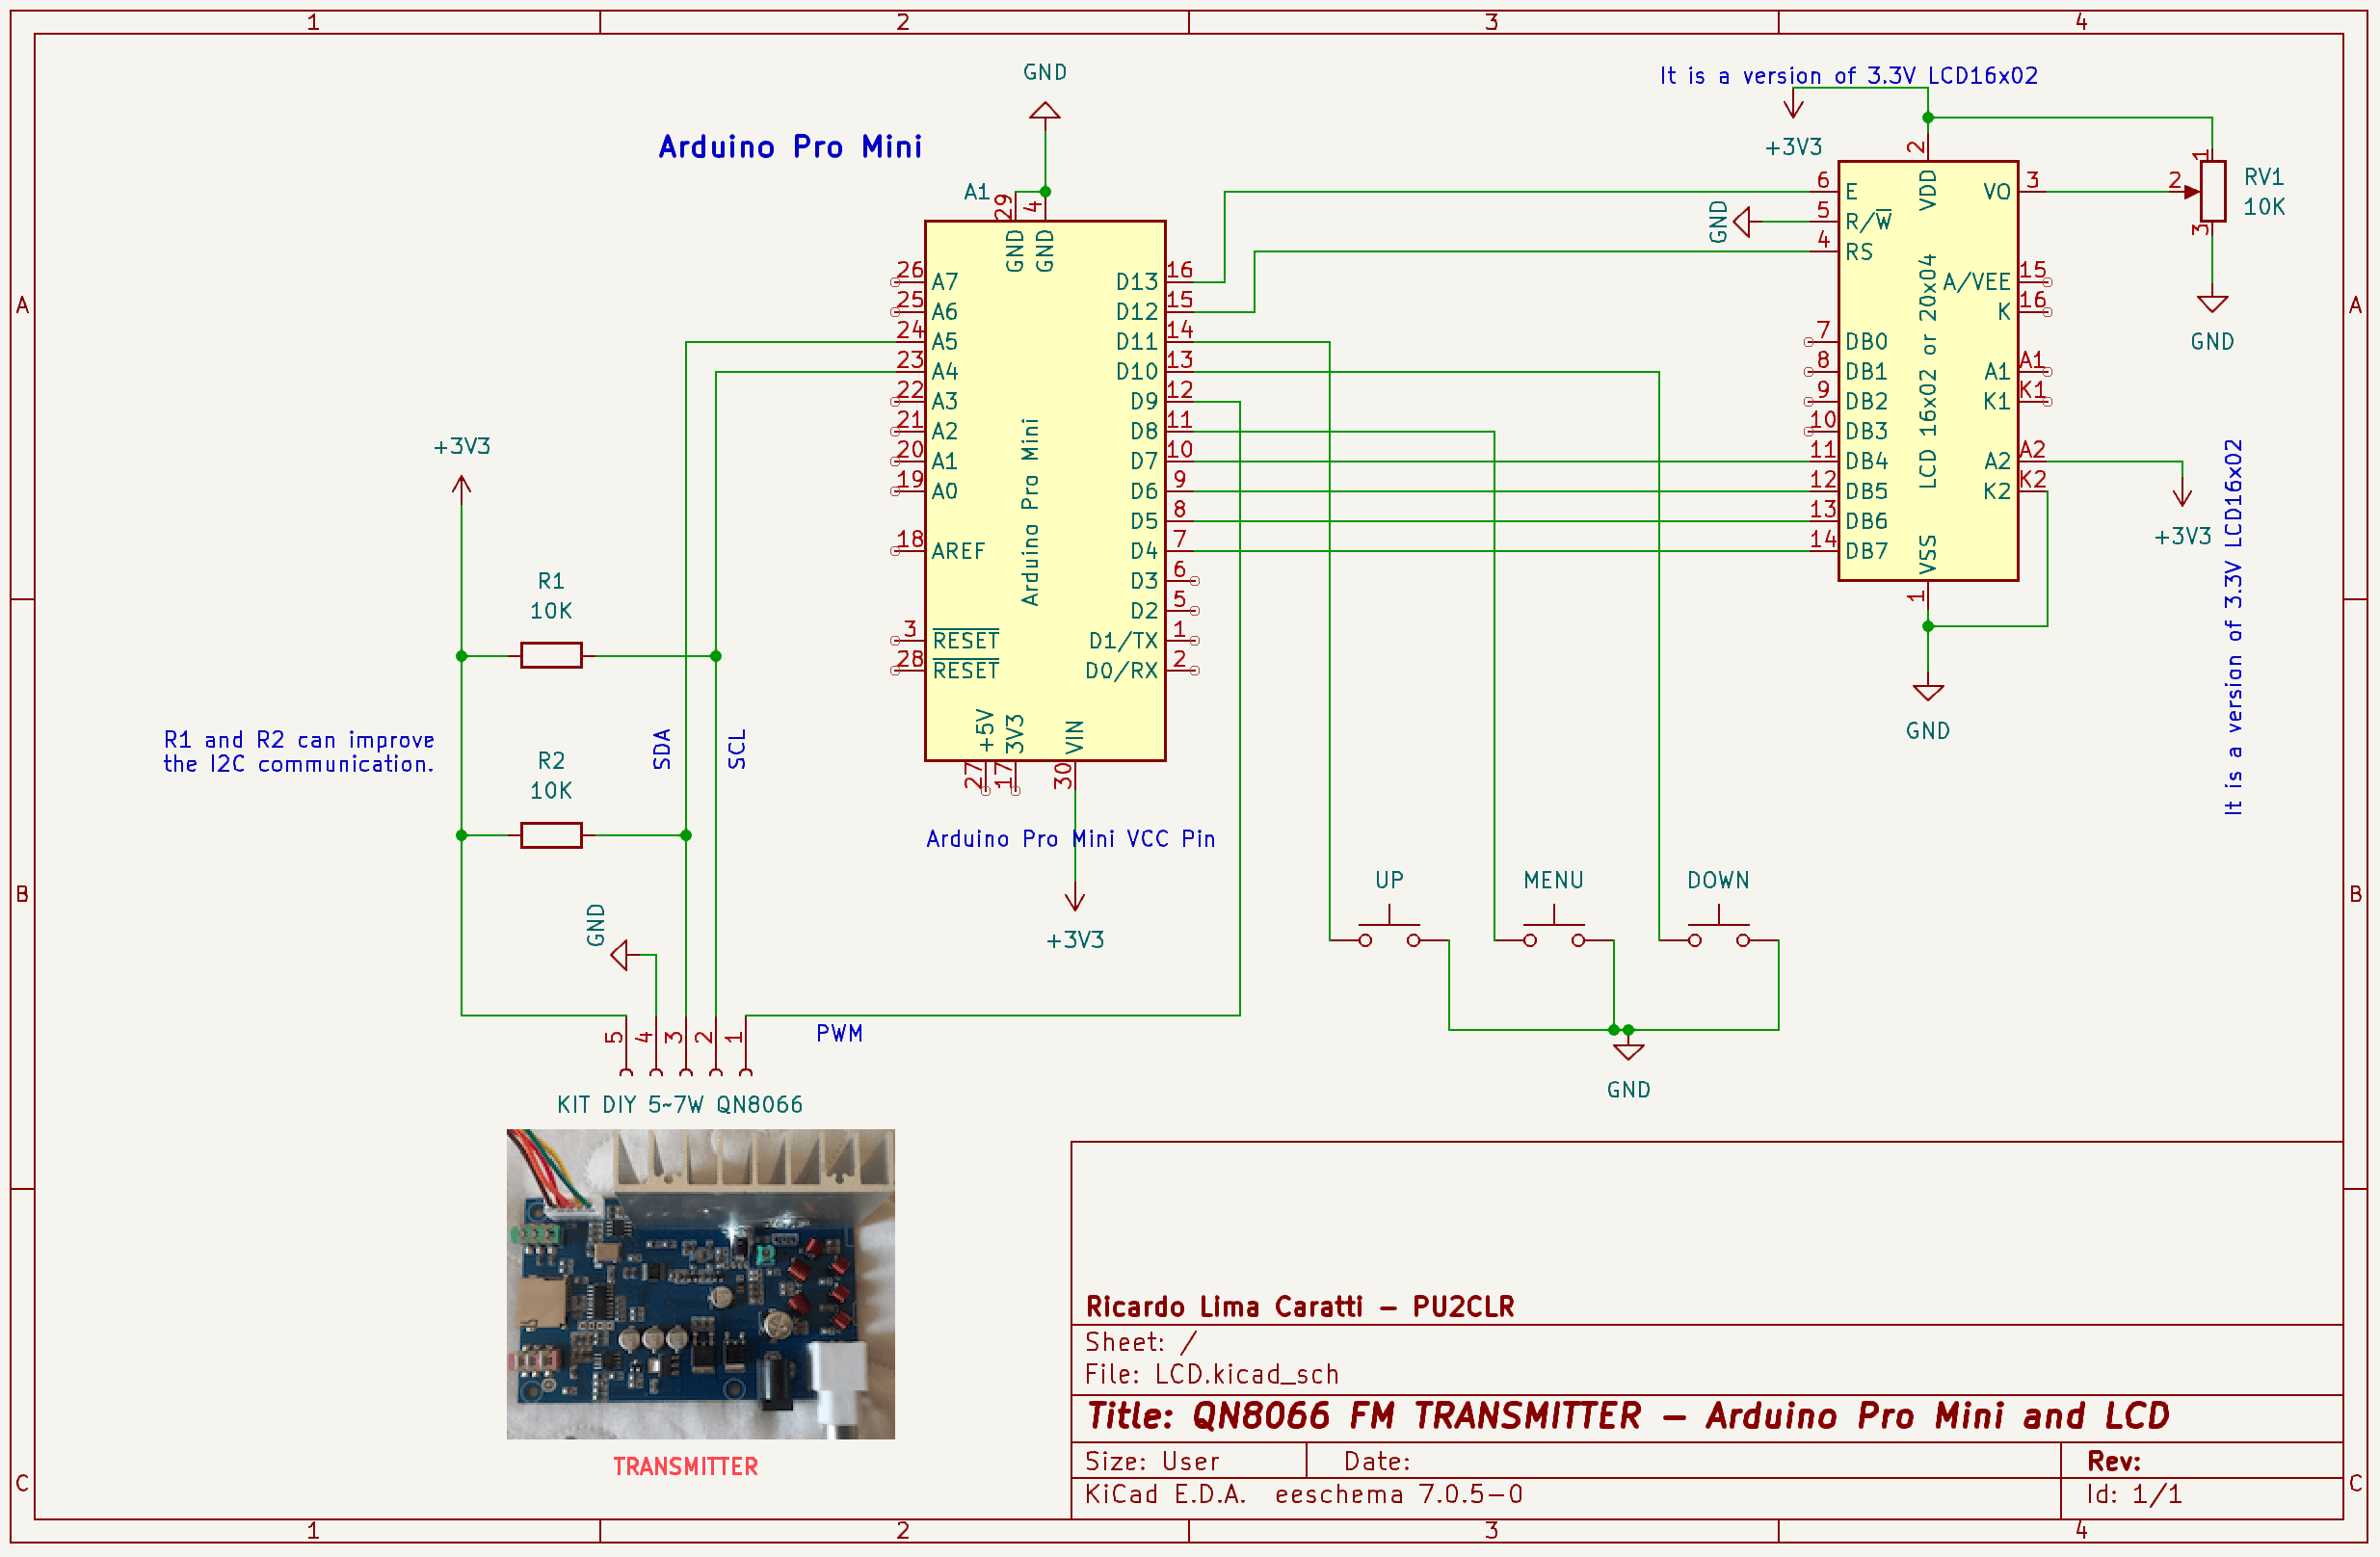This screenshot has width=2380, height=1557.
Task: Select the Arduino Pro Mini component body
Action: (x=1045, y=490)
